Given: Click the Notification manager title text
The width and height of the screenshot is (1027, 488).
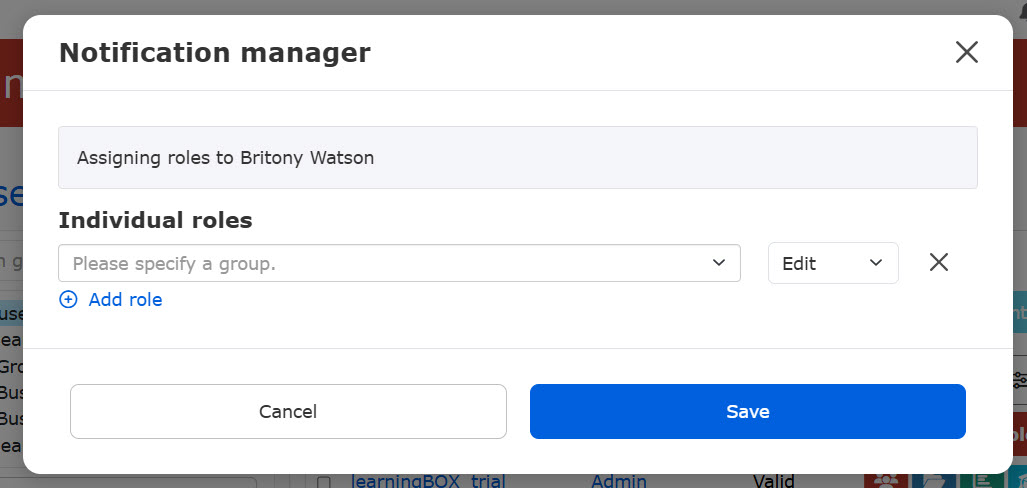Looking at the screenshot, I should tap(214, 53).
